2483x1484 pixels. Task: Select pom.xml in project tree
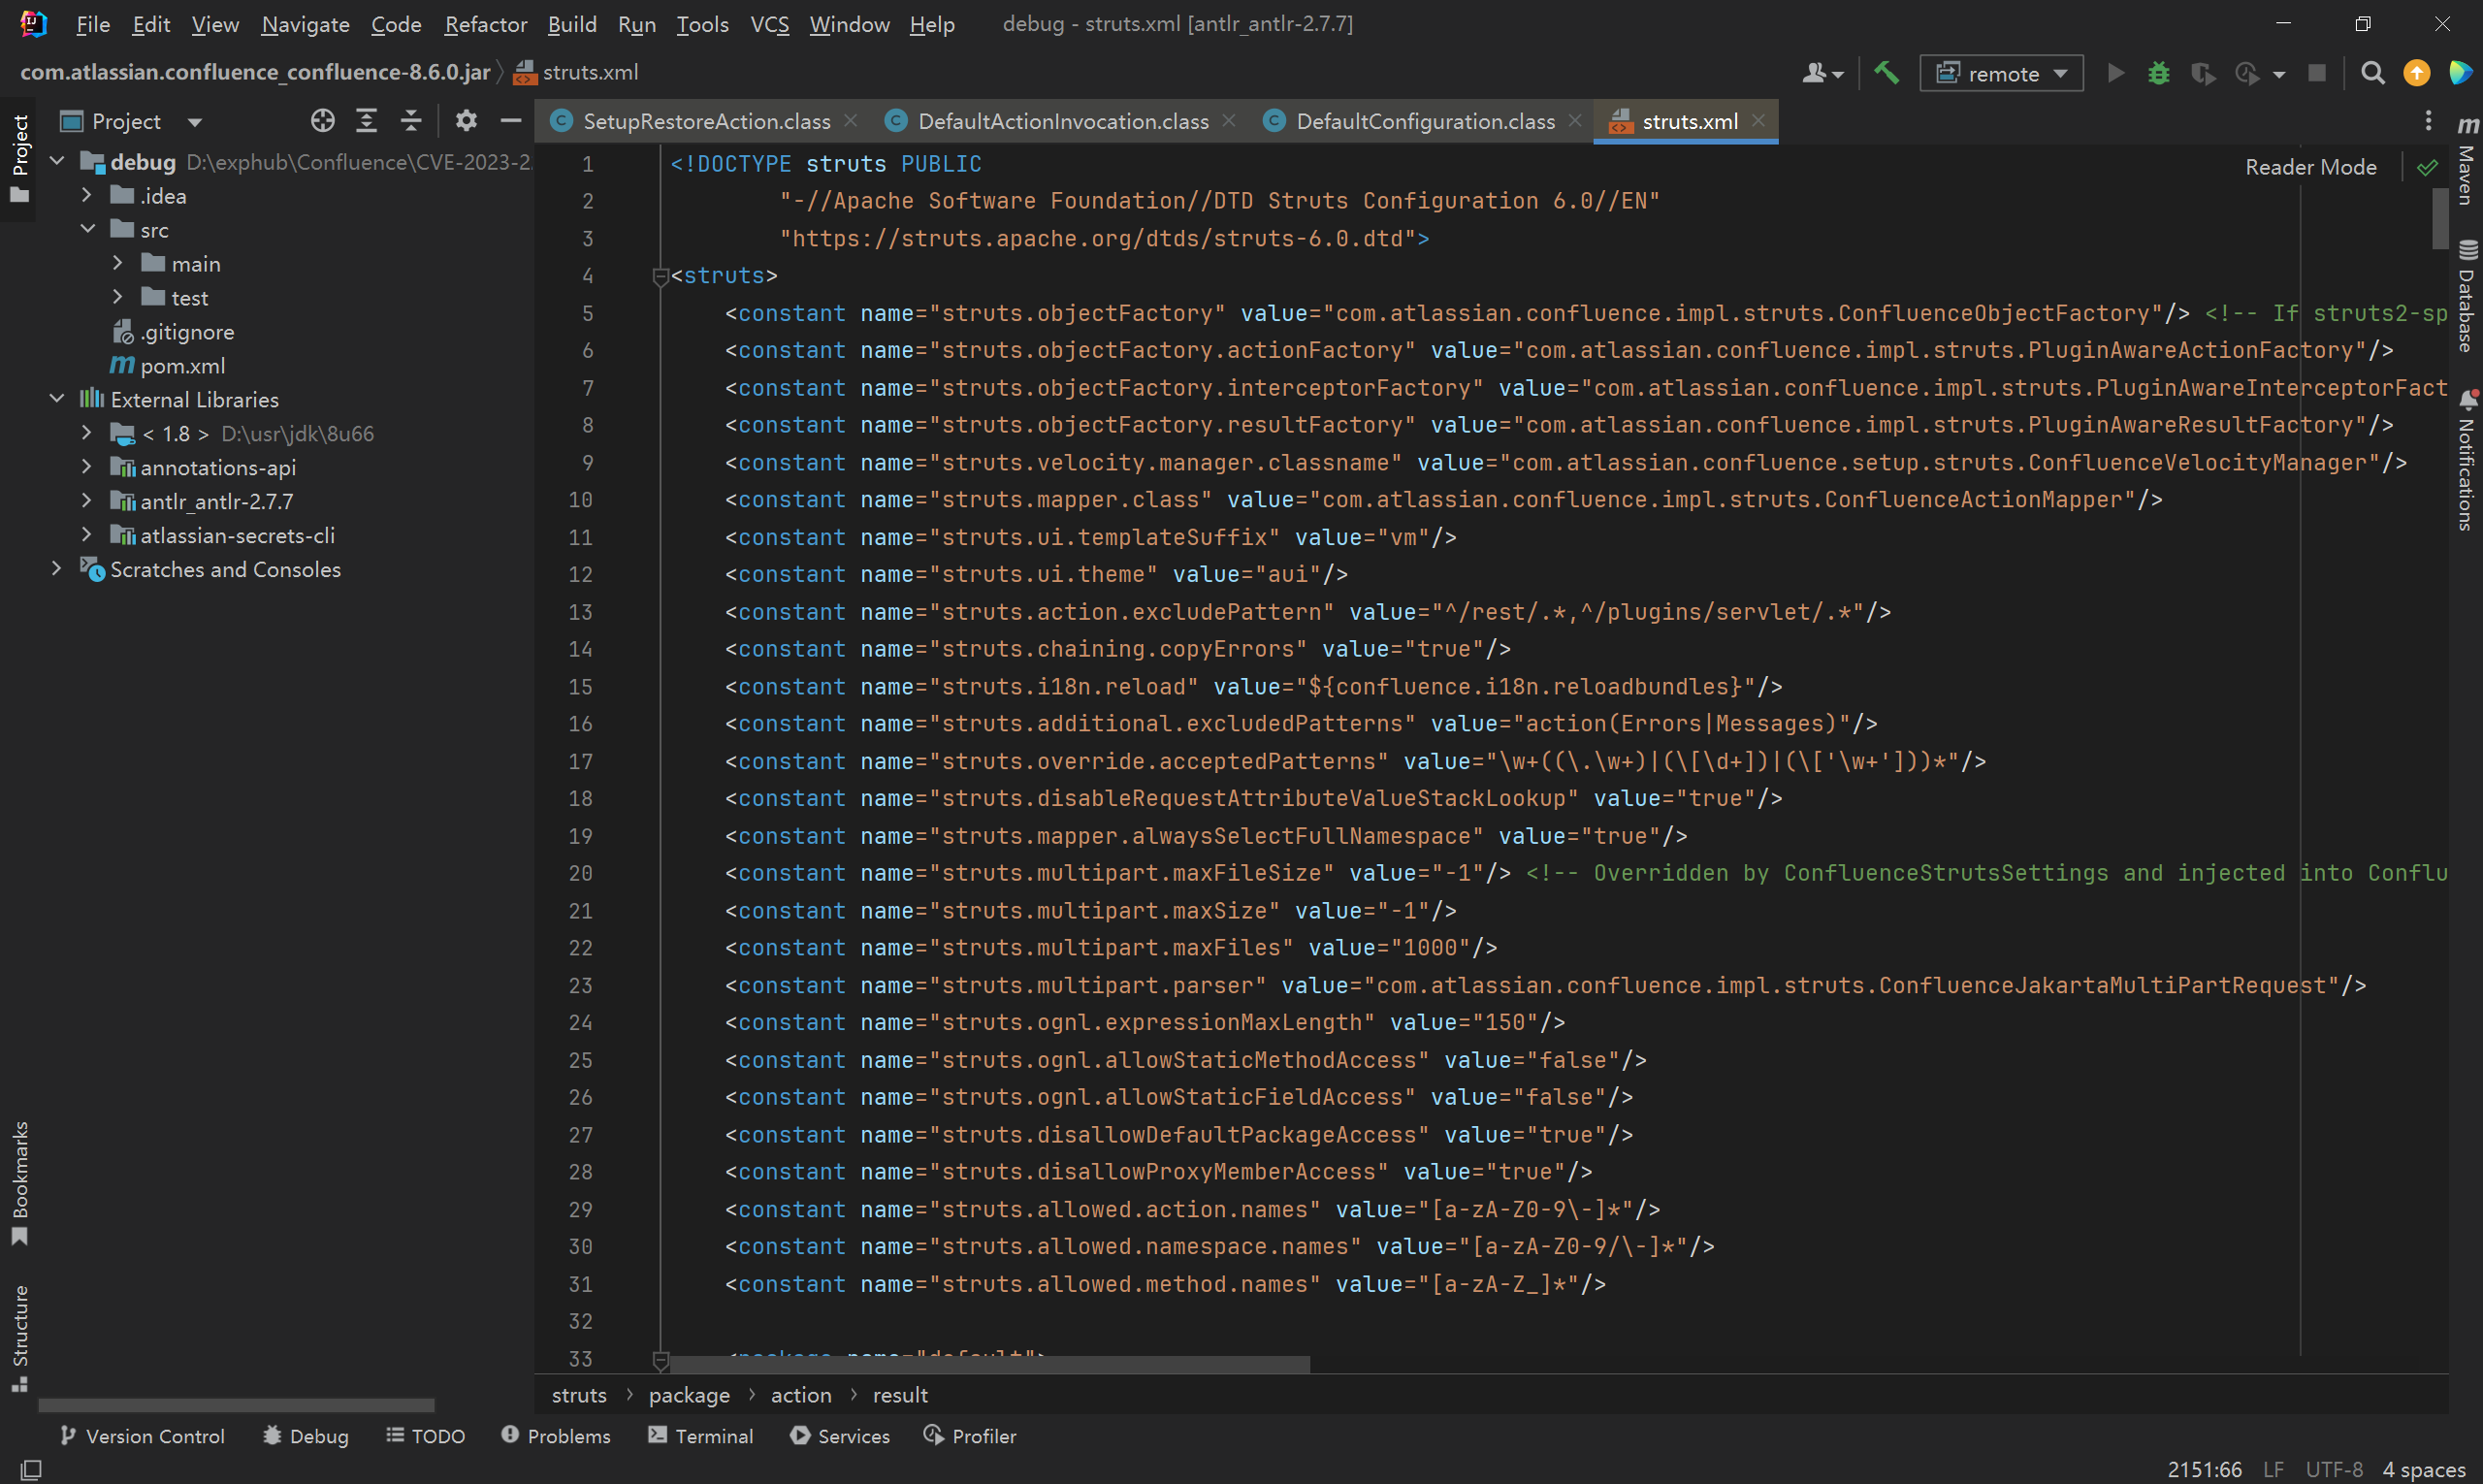point(168,366)
